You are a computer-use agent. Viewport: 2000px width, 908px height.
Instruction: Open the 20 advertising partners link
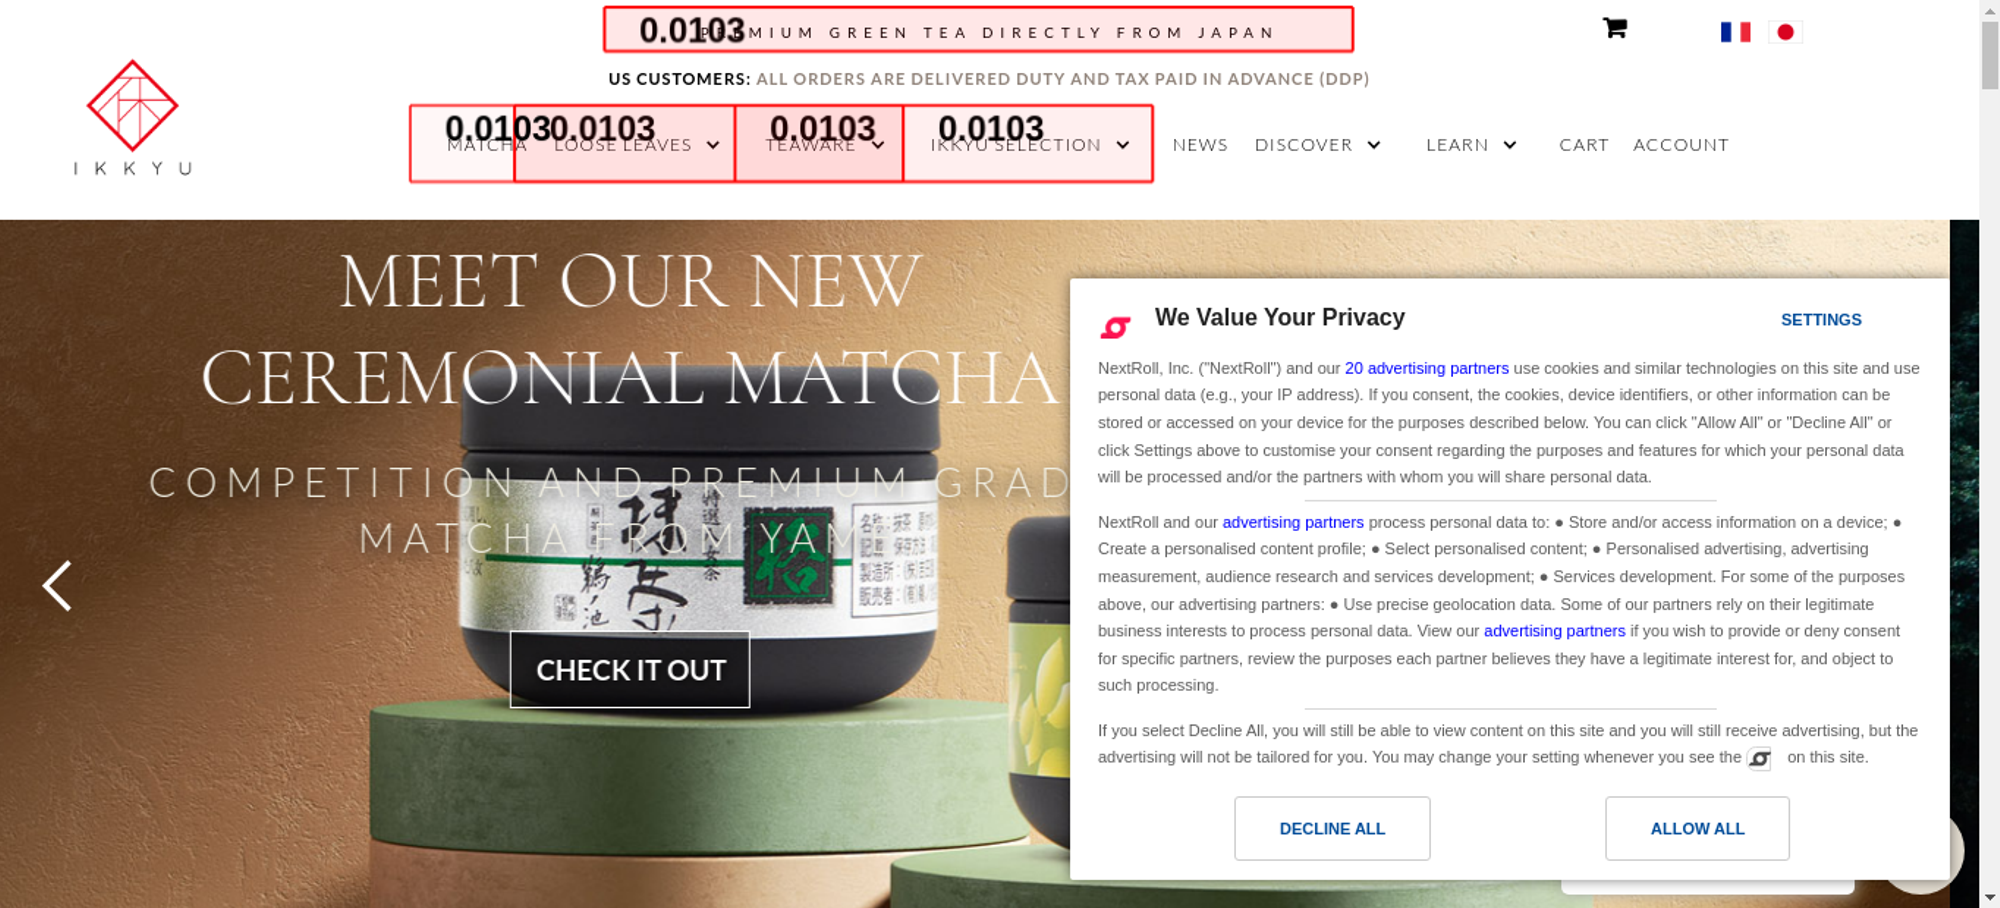1426,368
